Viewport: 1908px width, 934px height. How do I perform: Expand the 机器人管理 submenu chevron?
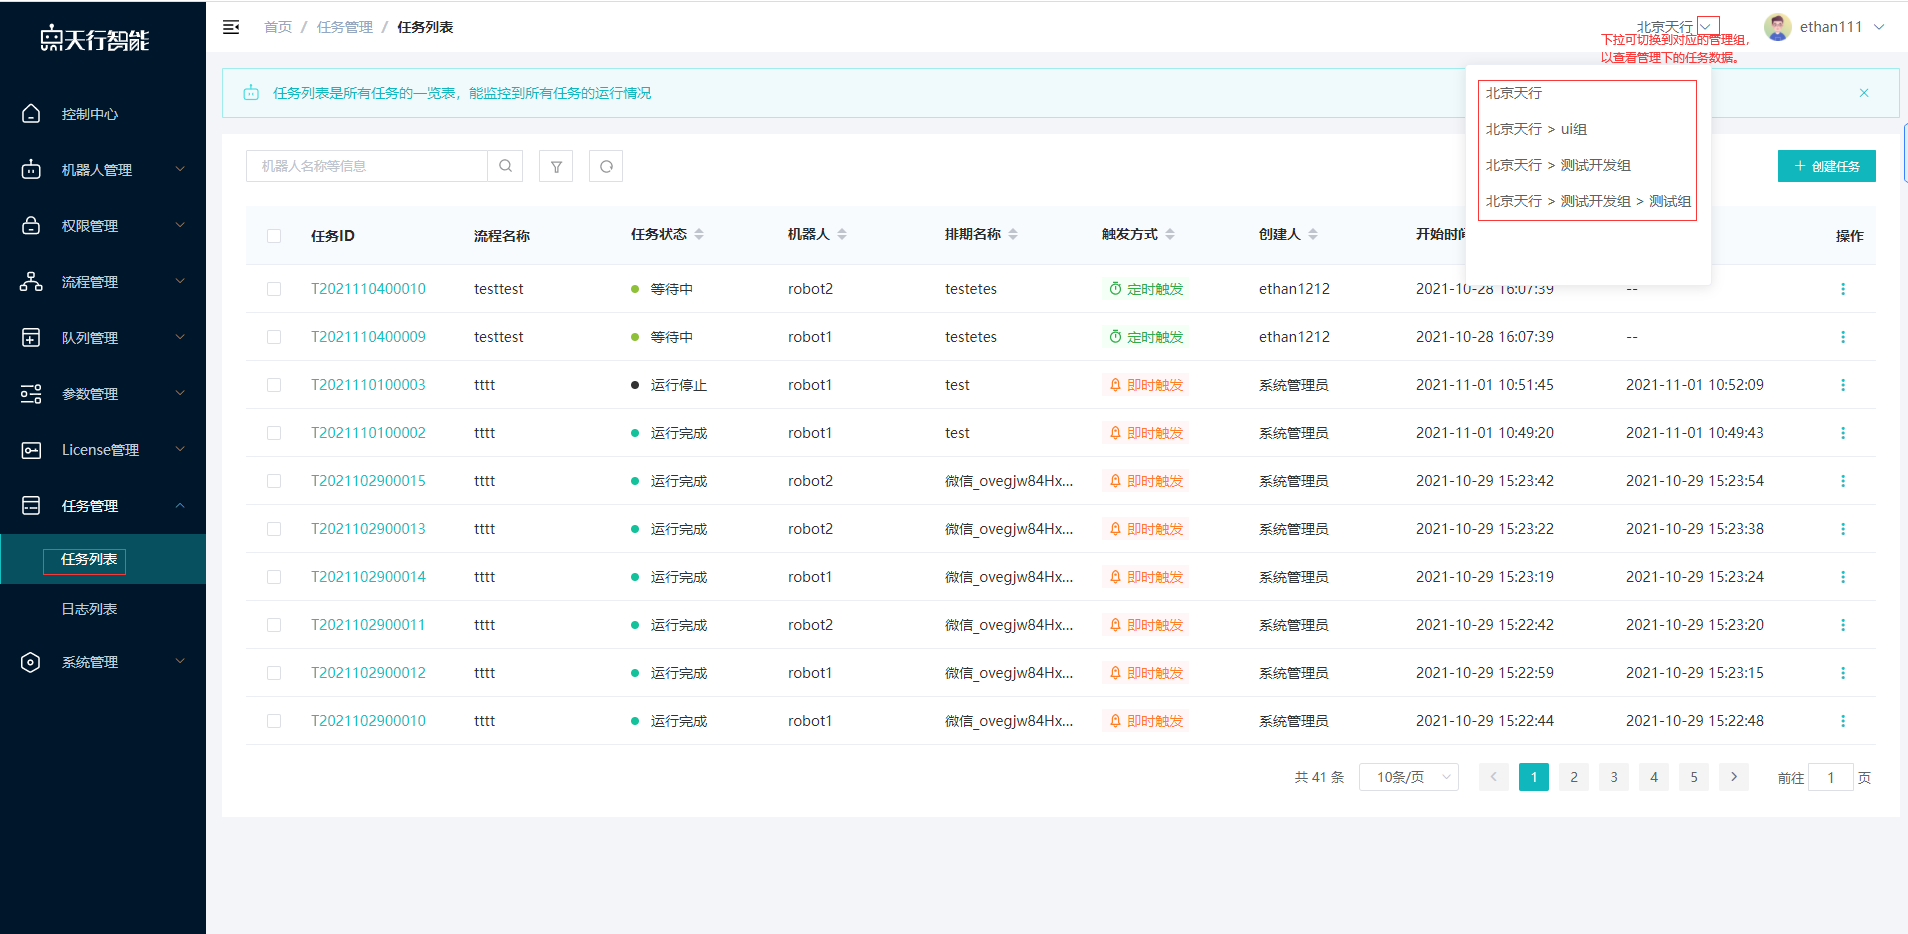pyautogui.click(x=180, y=169)
